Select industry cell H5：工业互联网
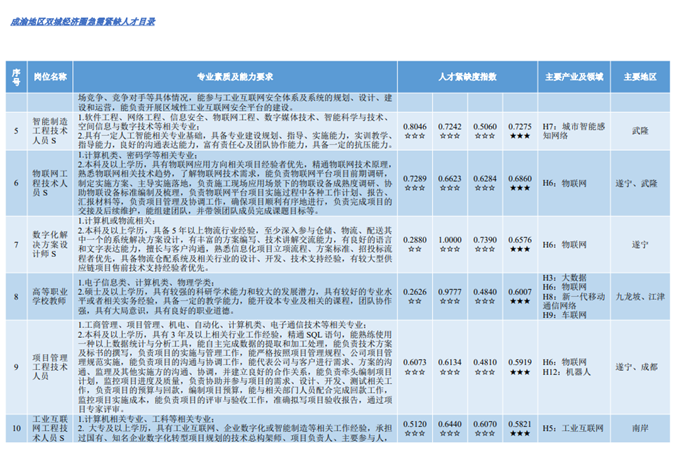This screenshot has width=680, height=455. pyautogui.click(x=573, y=428)
